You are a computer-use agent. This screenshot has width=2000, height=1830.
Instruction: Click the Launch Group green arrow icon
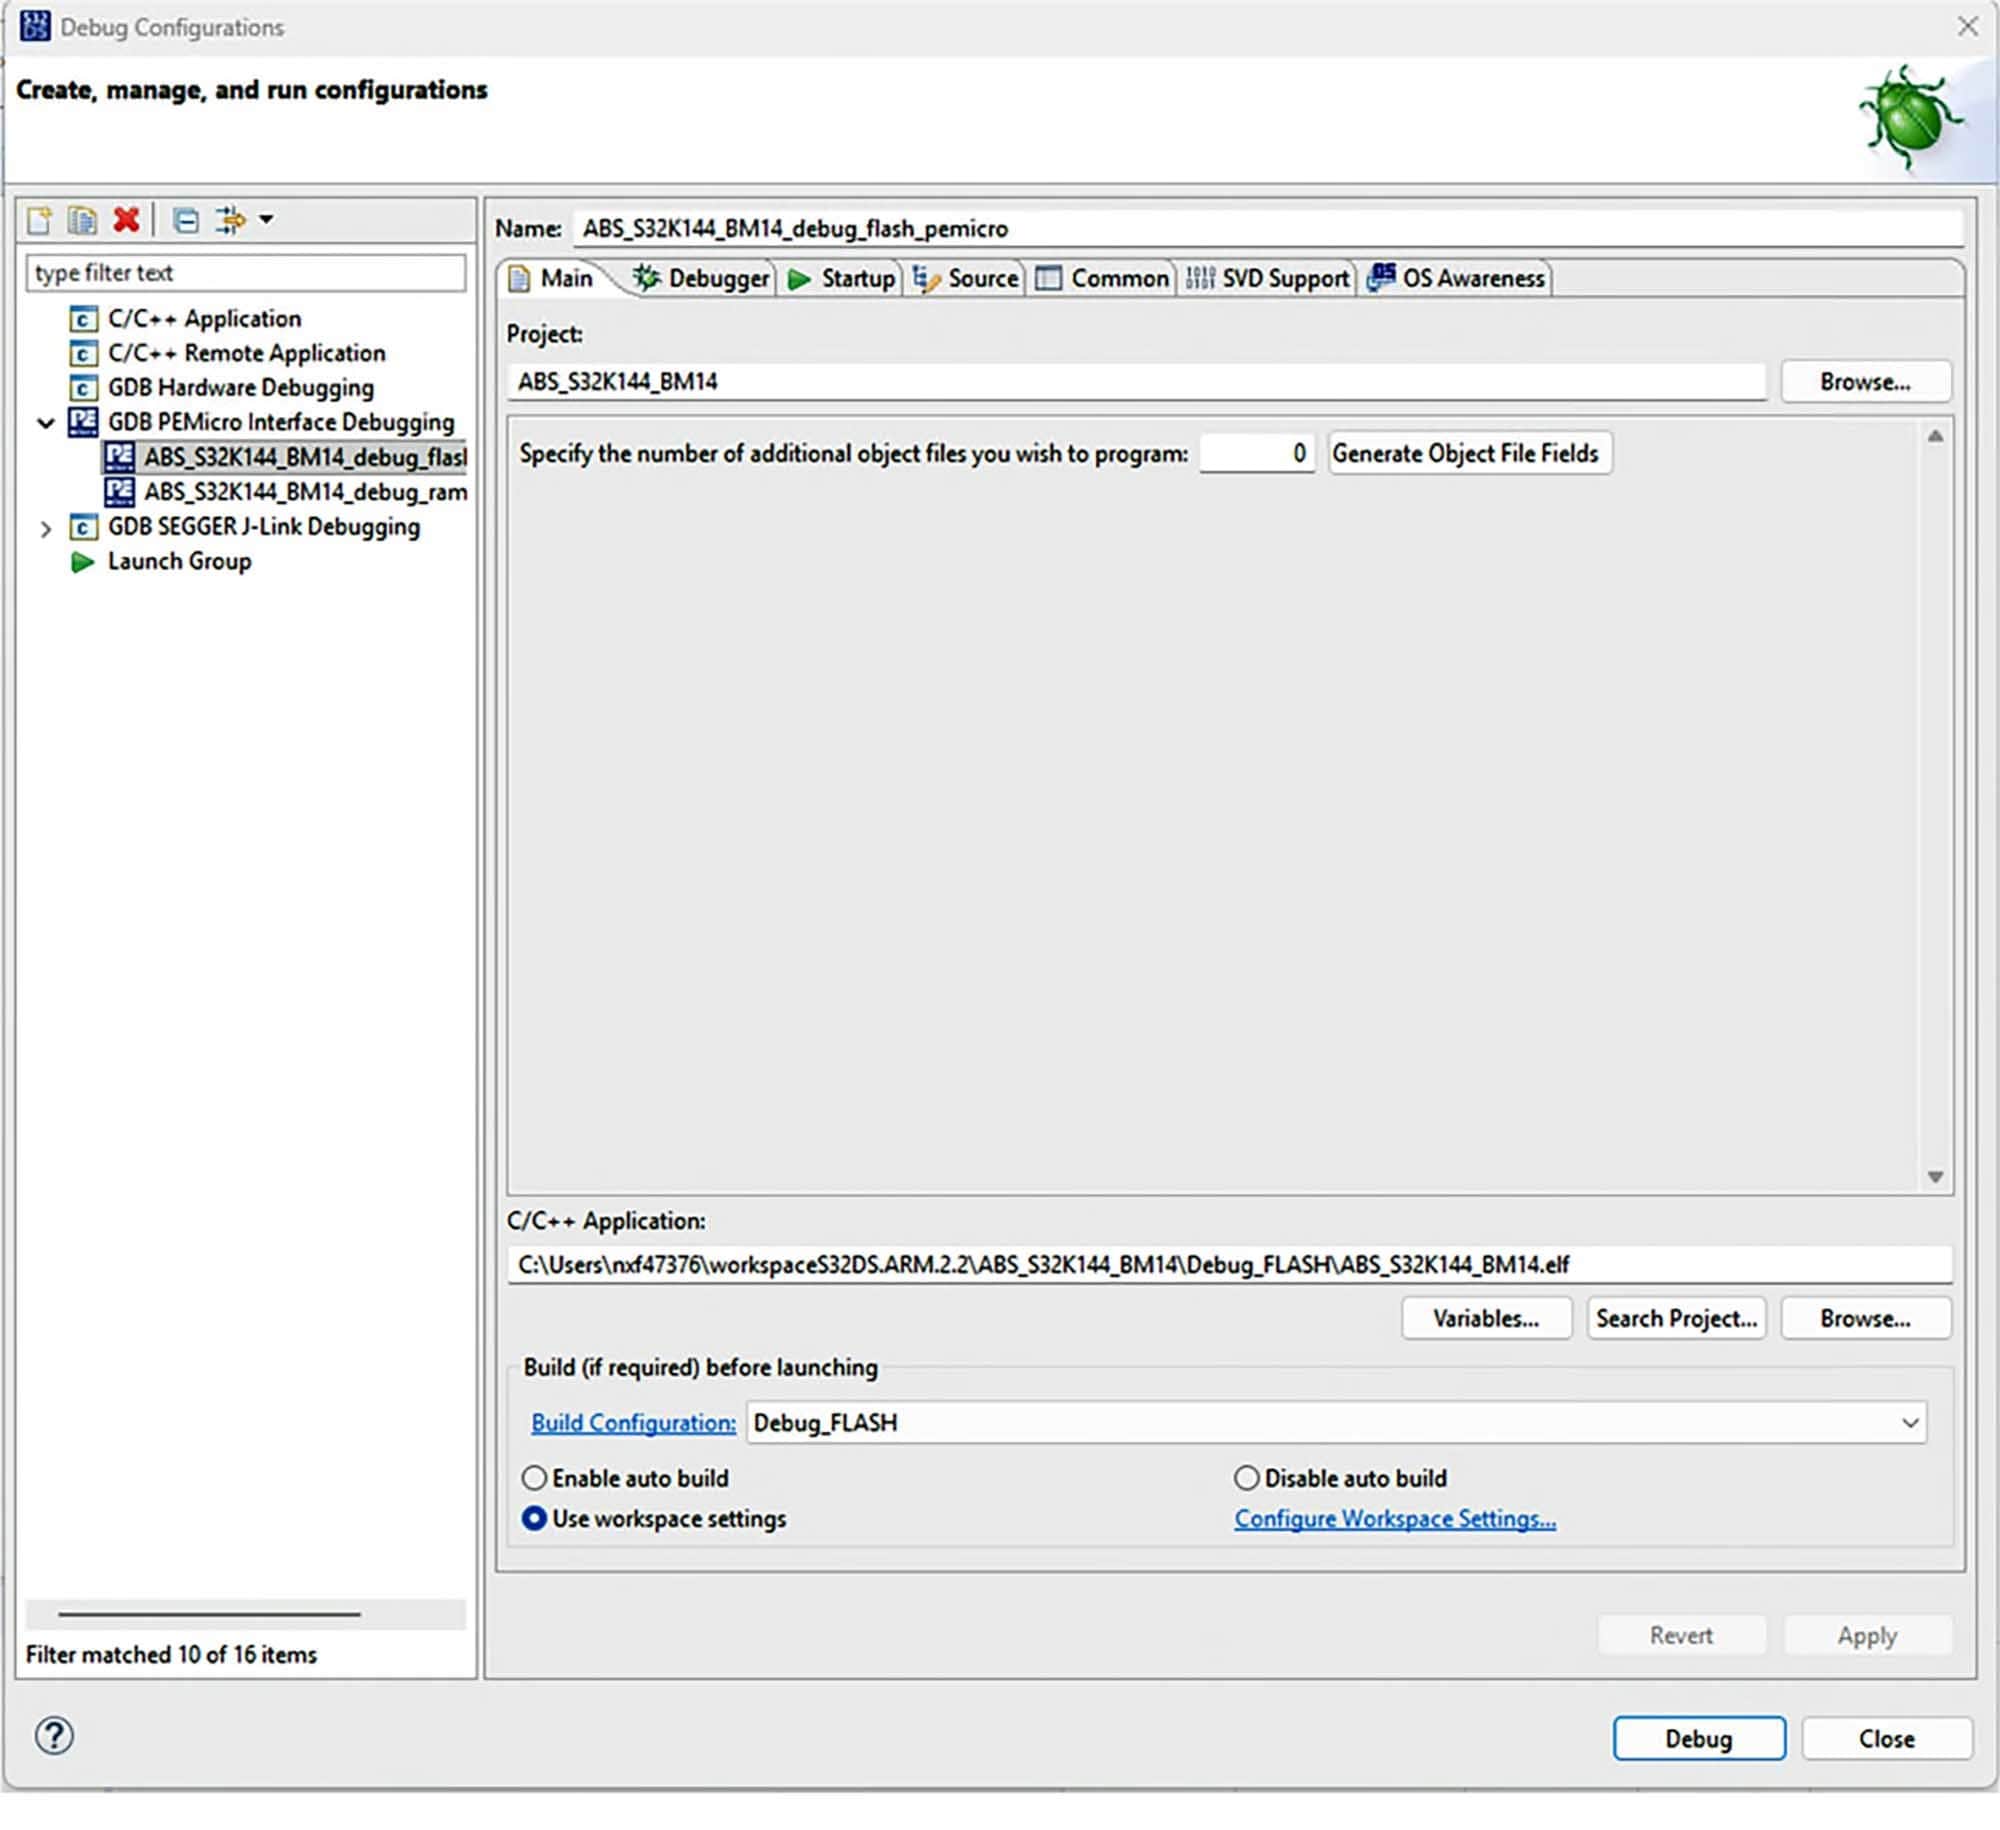[x=82, y=562]
